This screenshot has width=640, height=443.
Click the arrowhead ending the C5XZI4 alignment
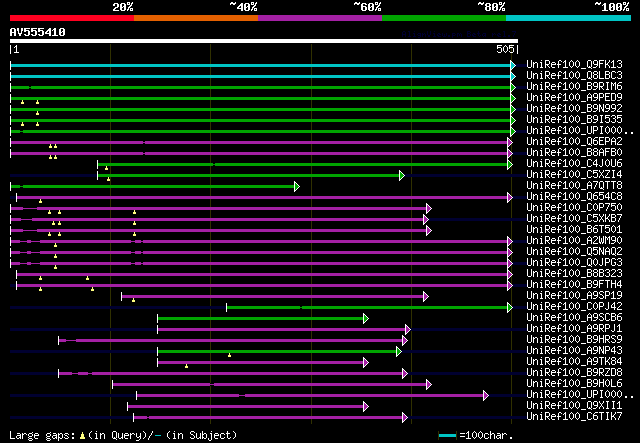(x=402, y=175)
